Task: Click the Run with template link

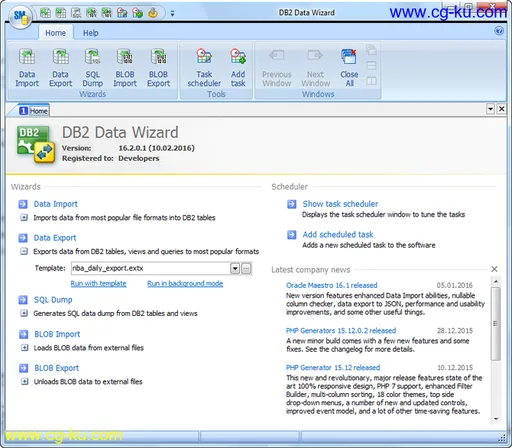Action: [x=98, y=284]
